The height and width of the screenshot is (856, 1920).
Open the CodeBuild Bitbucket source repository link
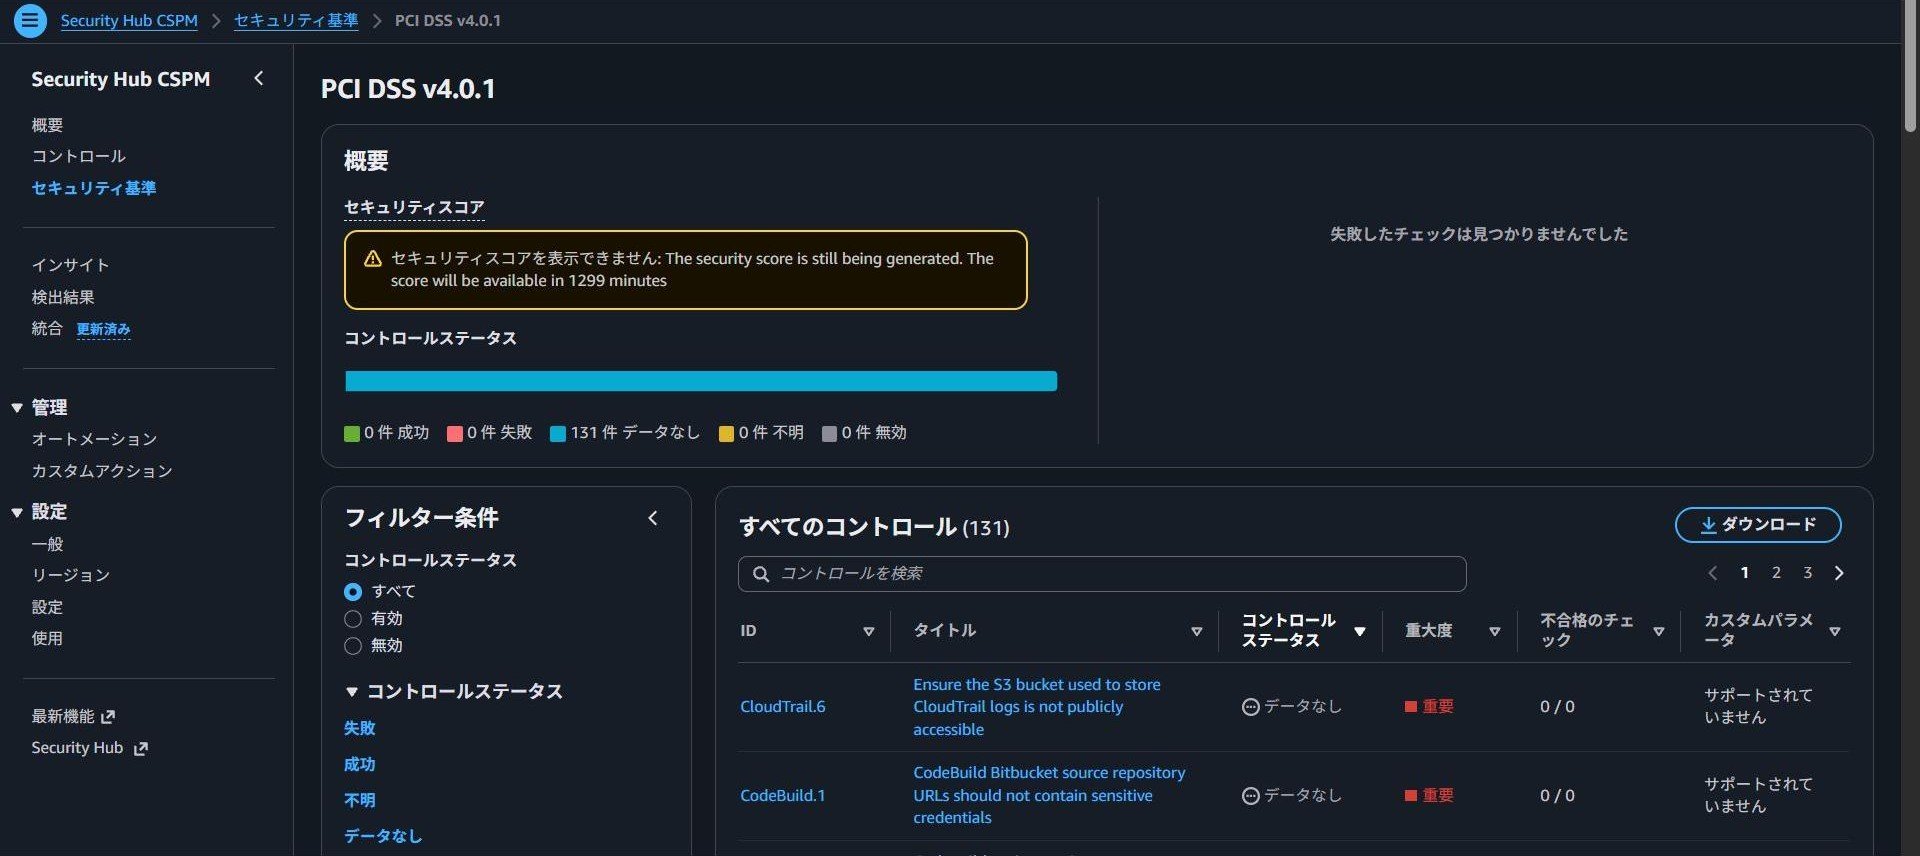click(1049, 795)
